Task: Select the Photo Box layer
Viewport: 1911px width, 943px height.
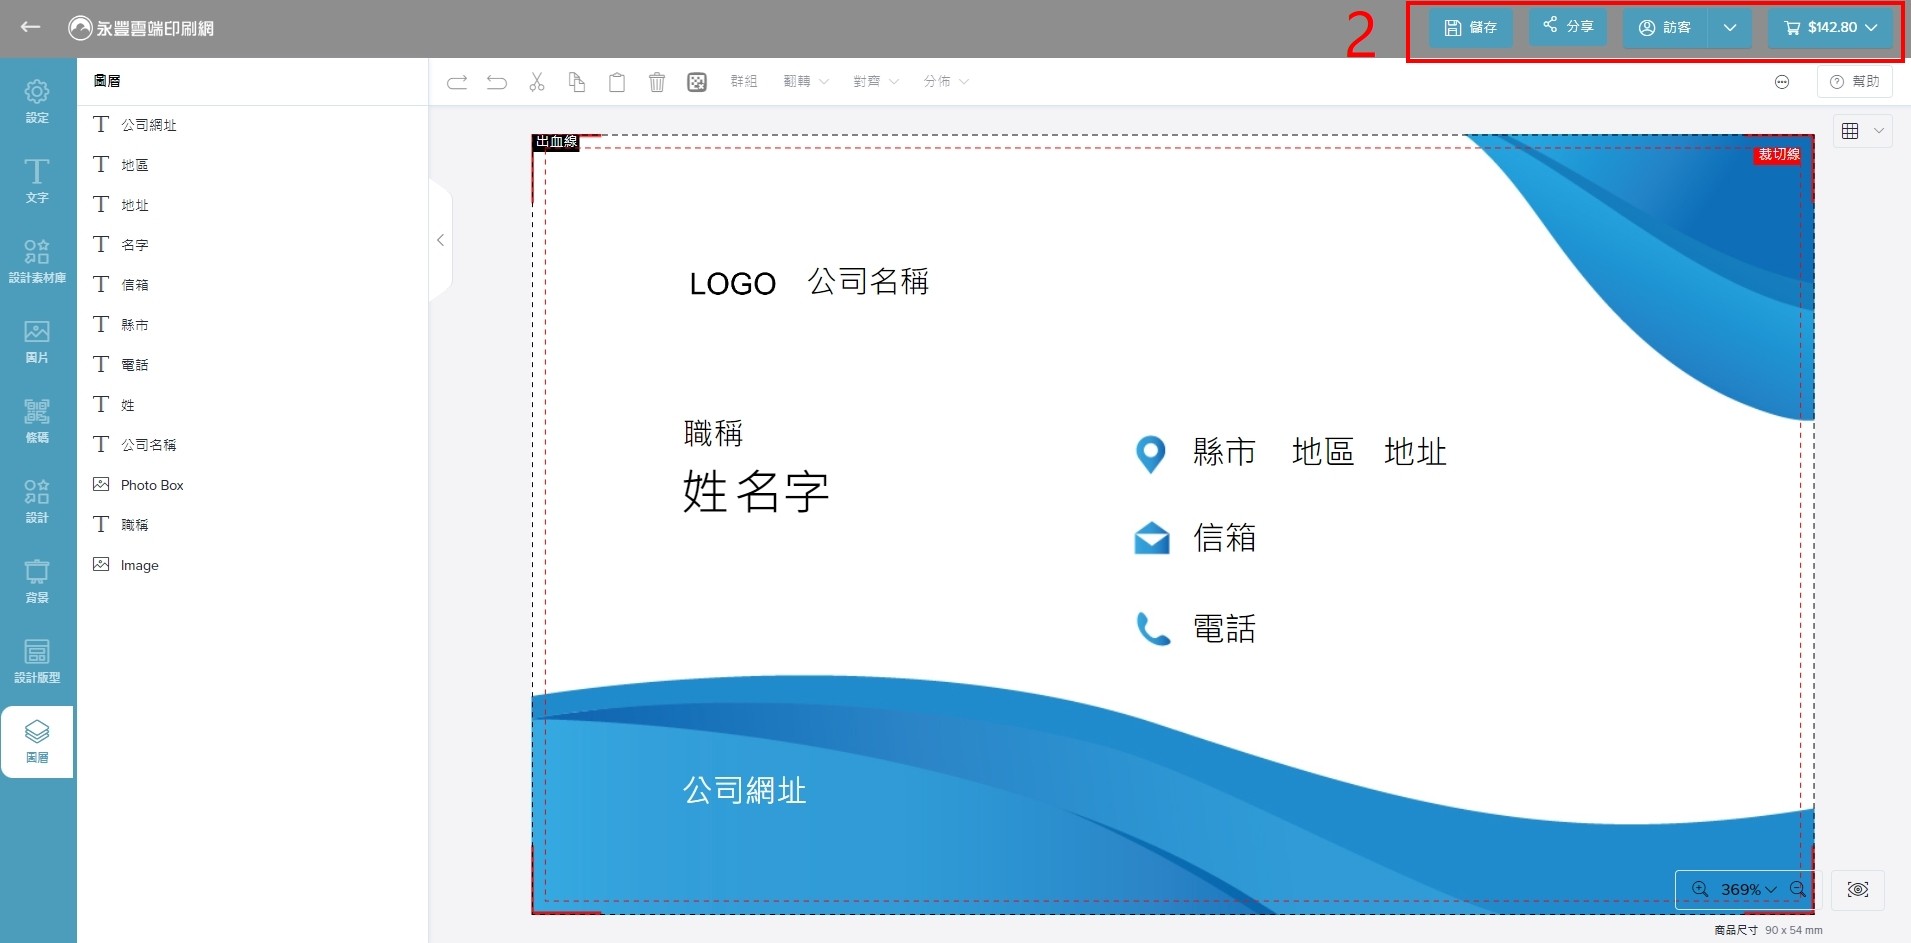Action: [152, 485]
